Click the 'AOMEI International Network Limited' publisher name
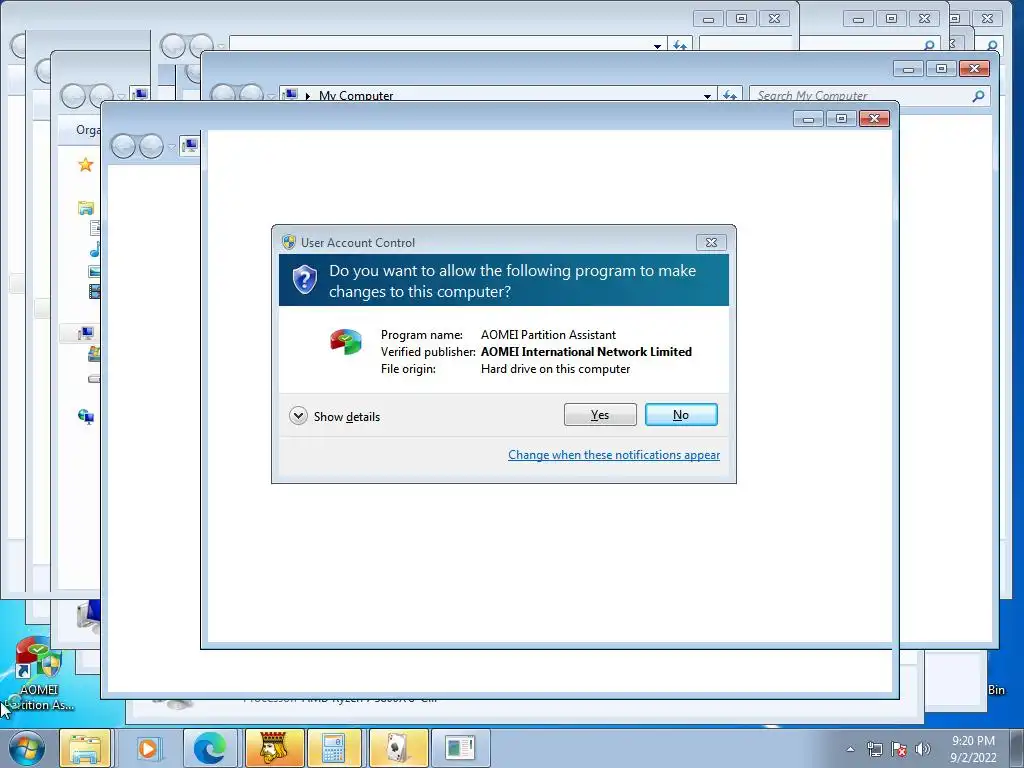Image resolution: width=1024 pixels, height=768 pixels. pos(586,351)
